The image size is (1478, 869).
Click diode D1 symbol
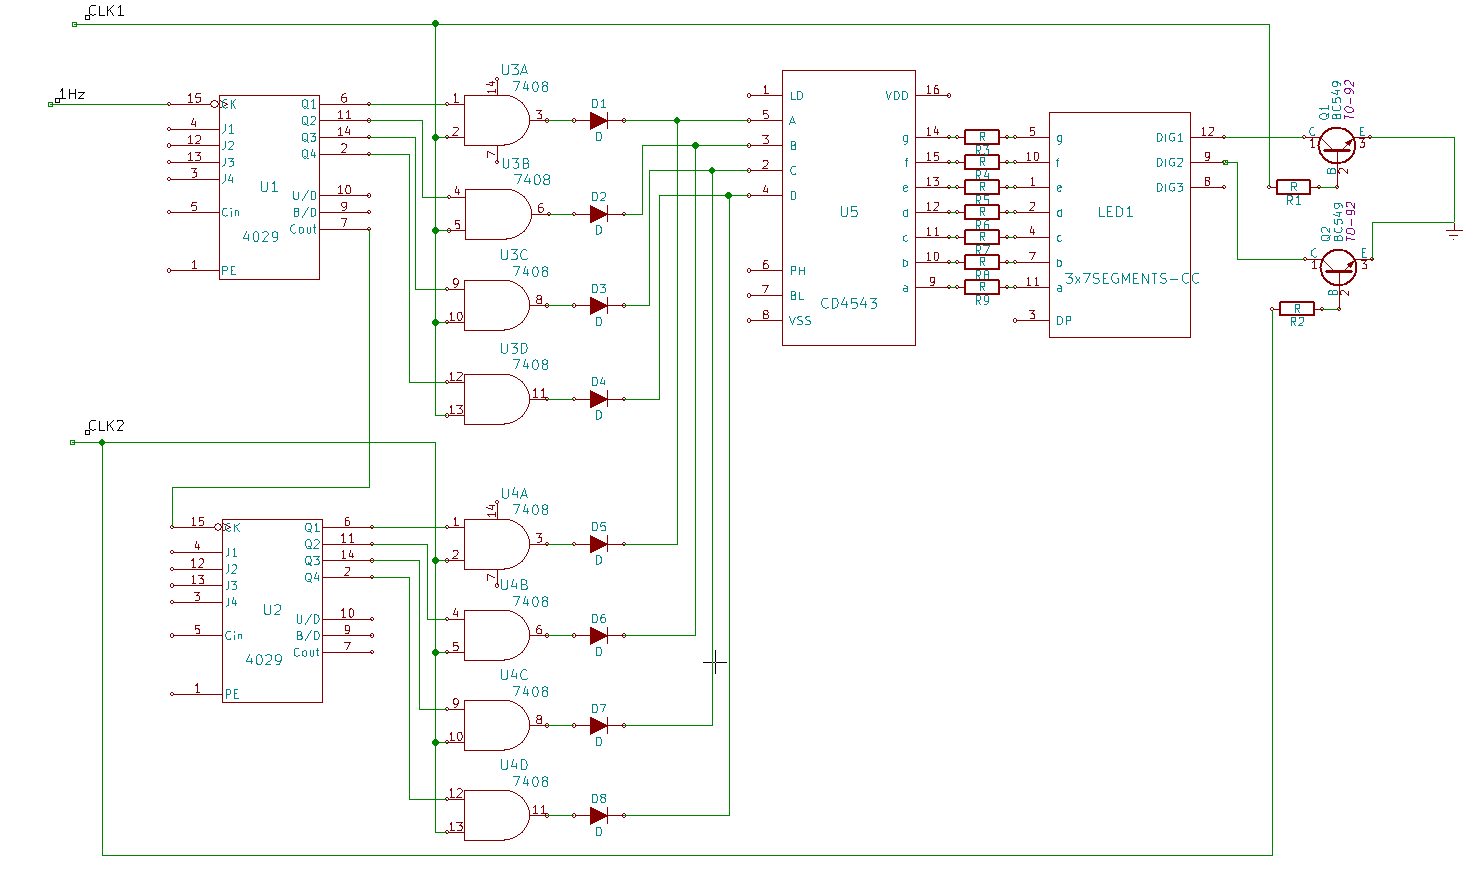(599, 121)
